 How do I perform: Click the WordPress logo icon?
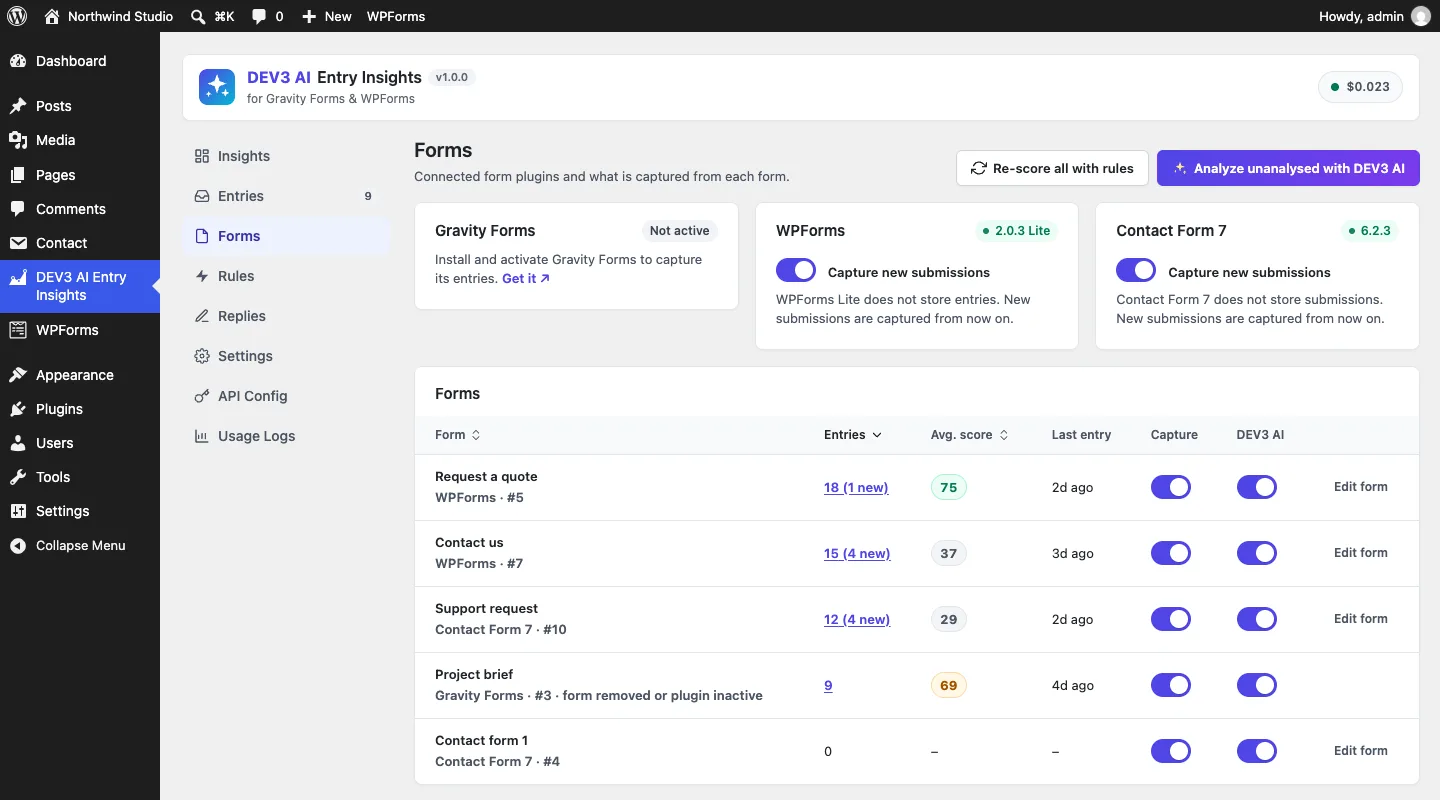click(17, 16)
